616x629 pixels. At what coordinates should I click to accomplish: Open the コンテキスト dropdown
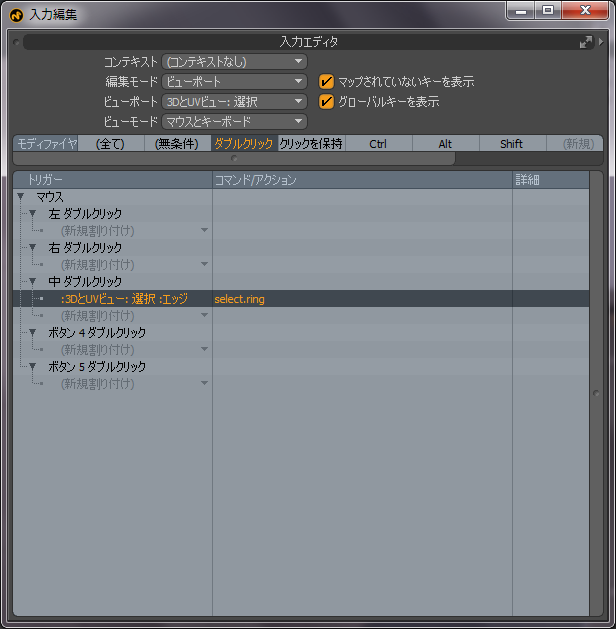[234, 62]
